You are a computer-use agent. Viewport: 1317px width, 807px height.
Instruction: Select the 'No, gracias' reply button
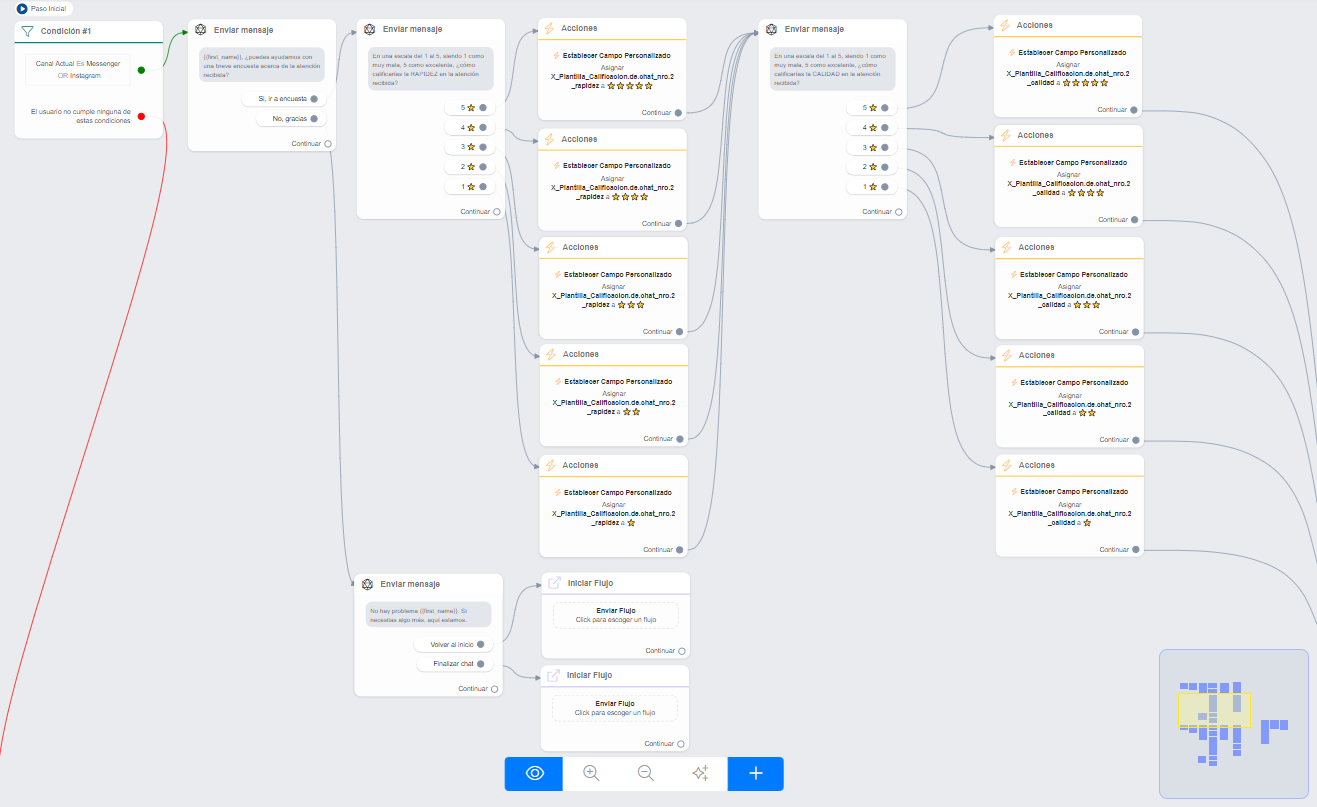tap(289, 119)
